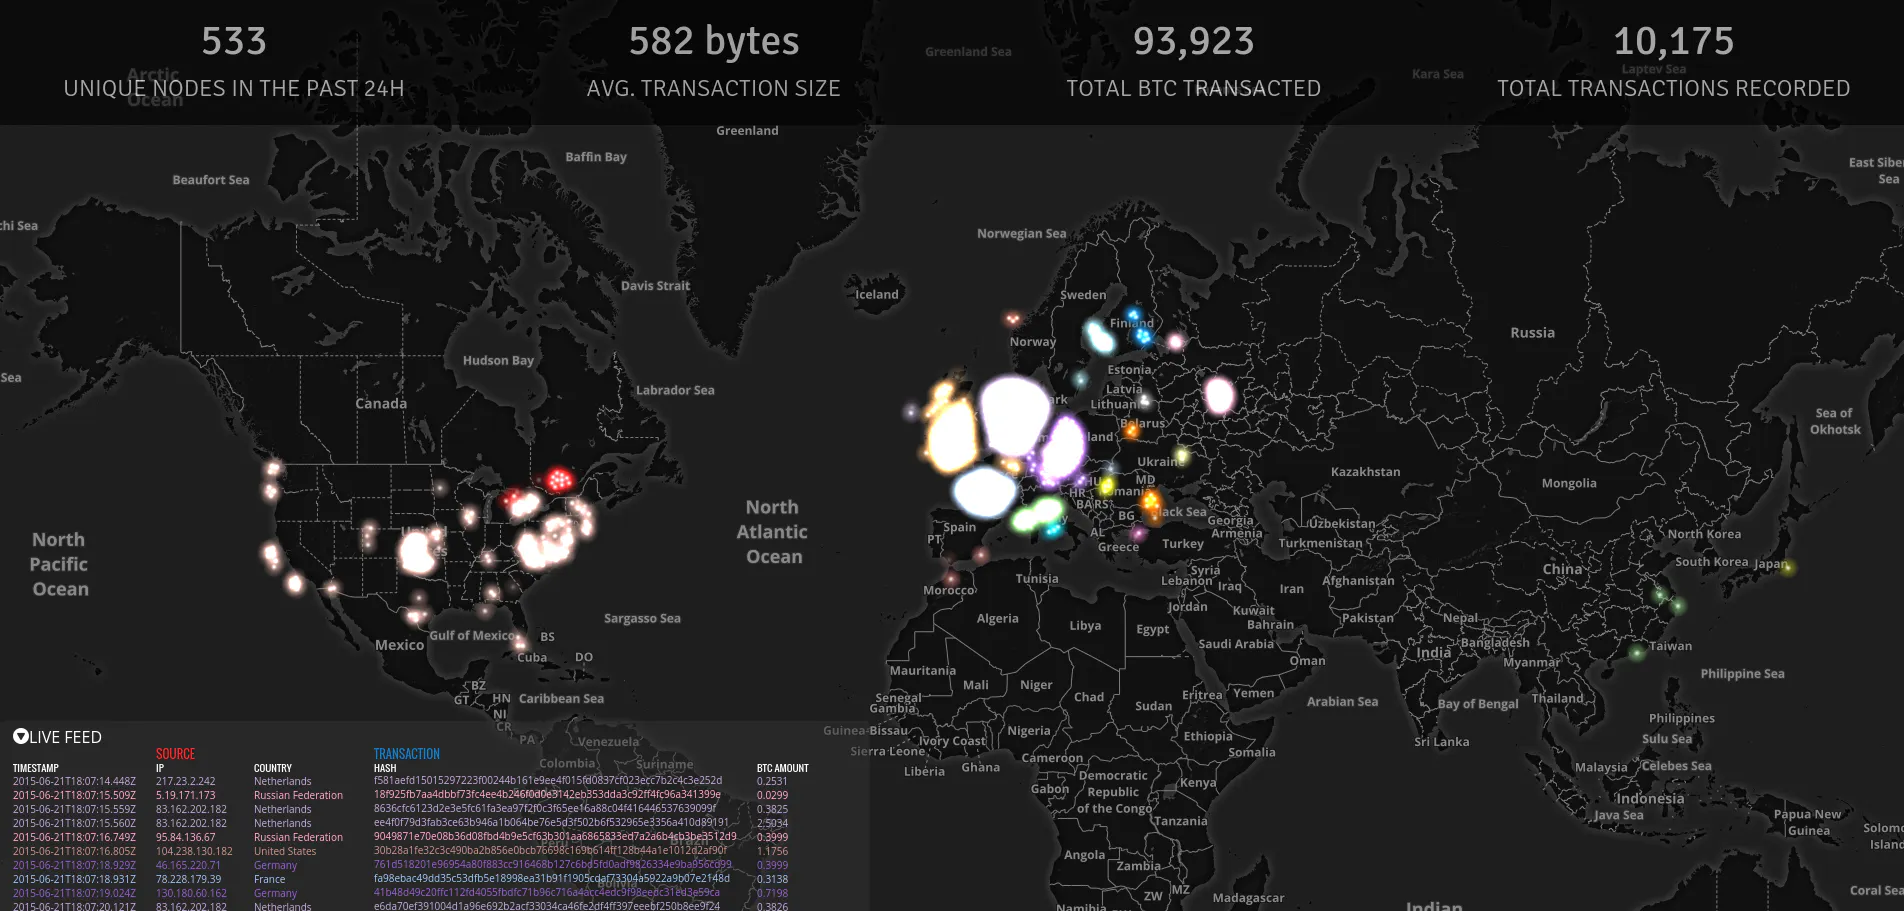This screenshot has height=911, width=1904.
Task: Select IP address 95.84.136.67
Action: coord(185,837)
